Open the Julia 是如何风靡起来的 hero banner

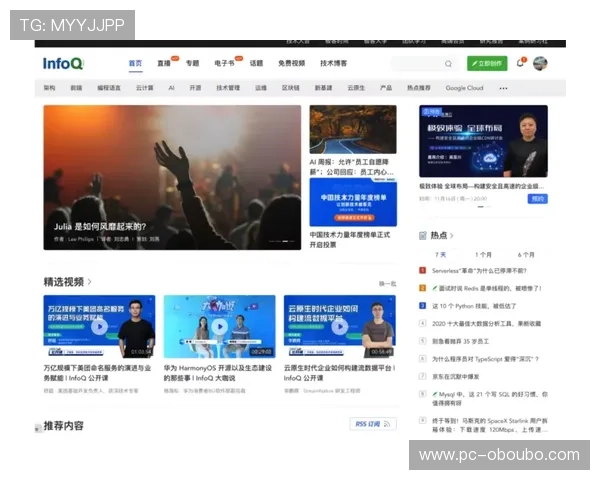point(172,178)
